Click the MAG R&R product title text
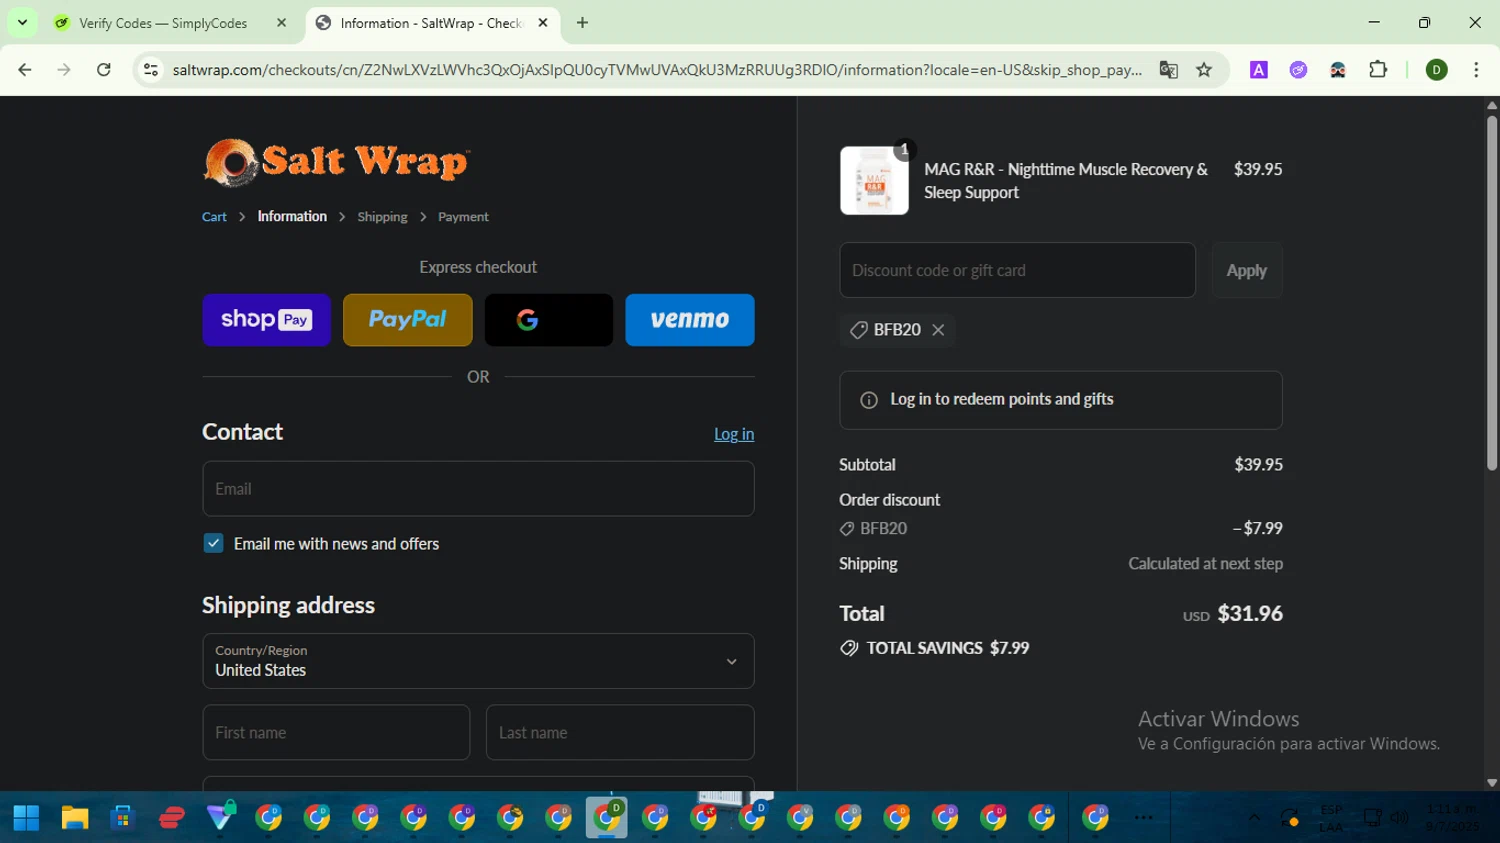Viewport: 1500px width, 843px height. coord(1066,181)
